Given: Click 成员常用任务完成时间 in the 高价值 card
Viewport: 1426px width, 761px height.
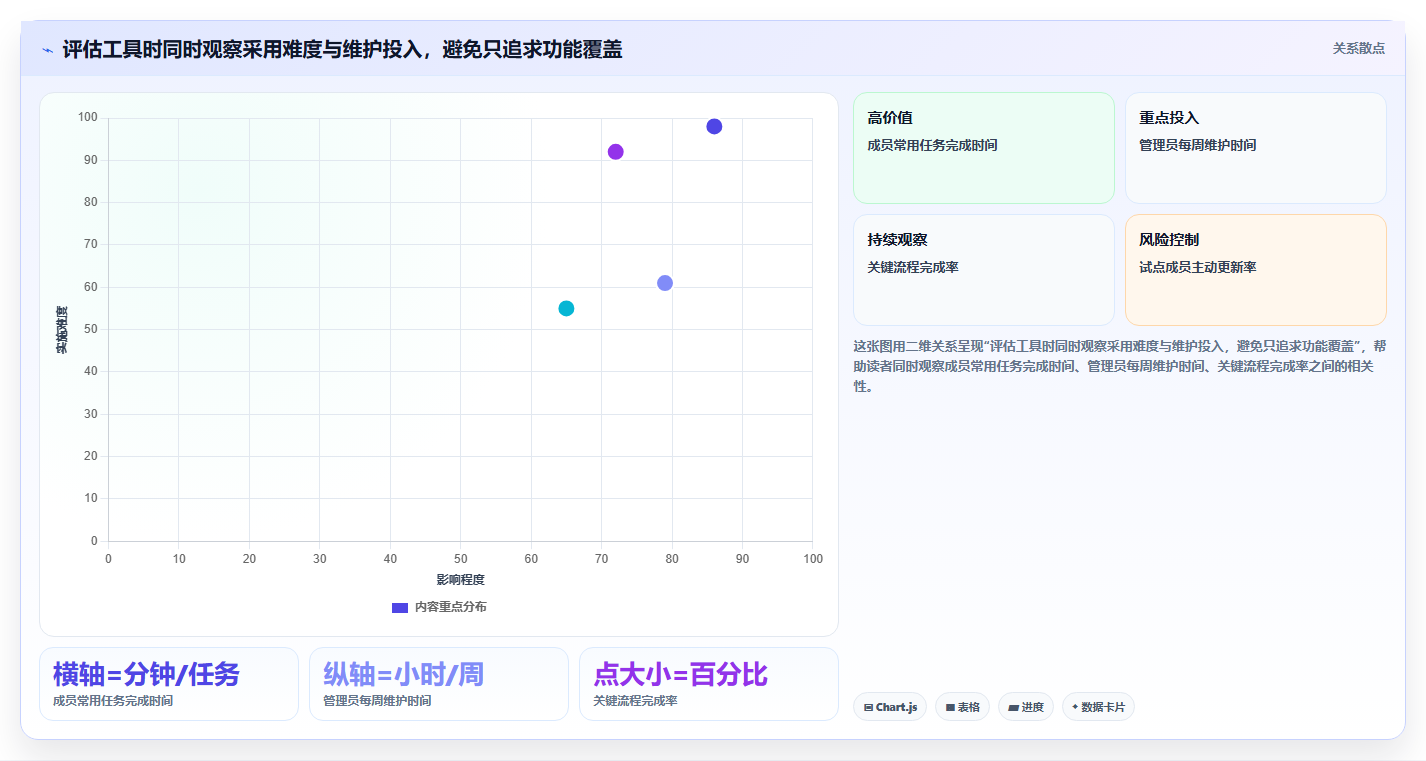Looking at the screenshot, I should (932, 145).
